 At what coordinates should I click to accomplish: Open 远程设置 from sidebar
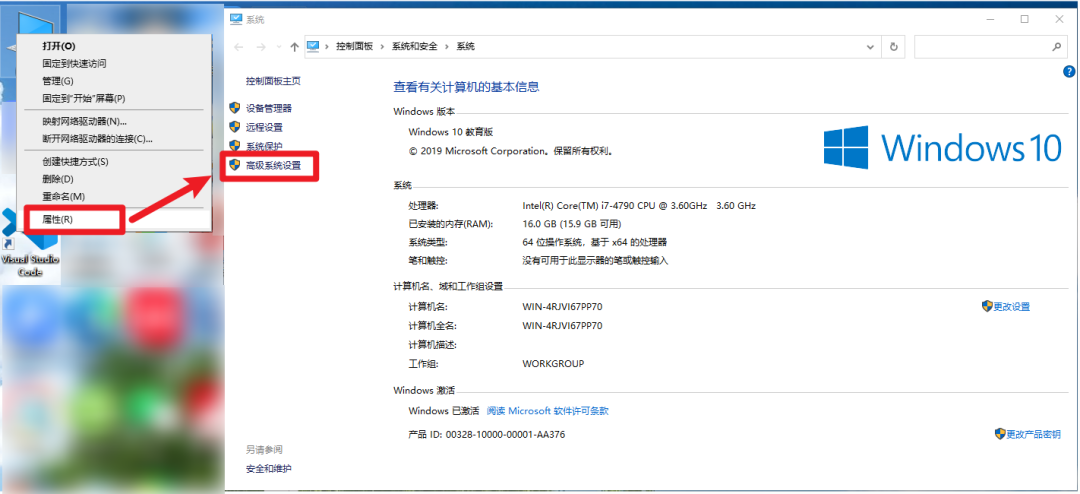(264, 127)
